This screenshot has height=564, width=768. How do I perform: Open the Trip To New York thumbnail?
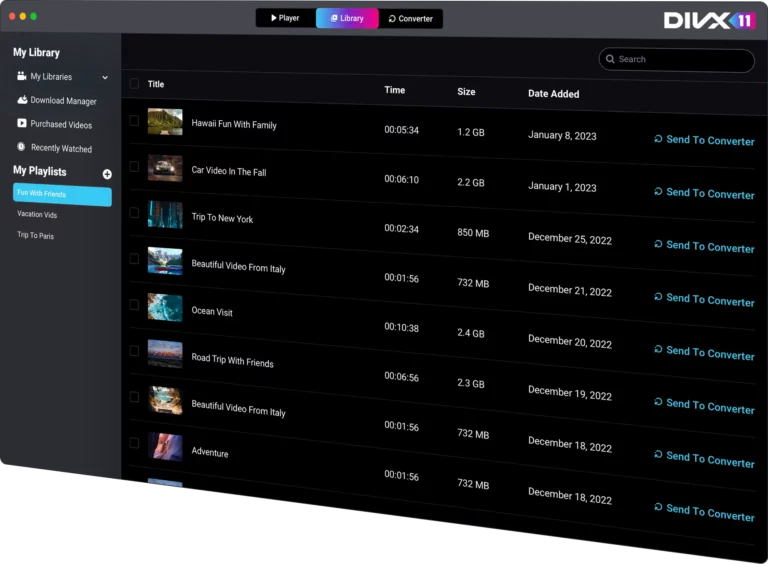[165, 214]
